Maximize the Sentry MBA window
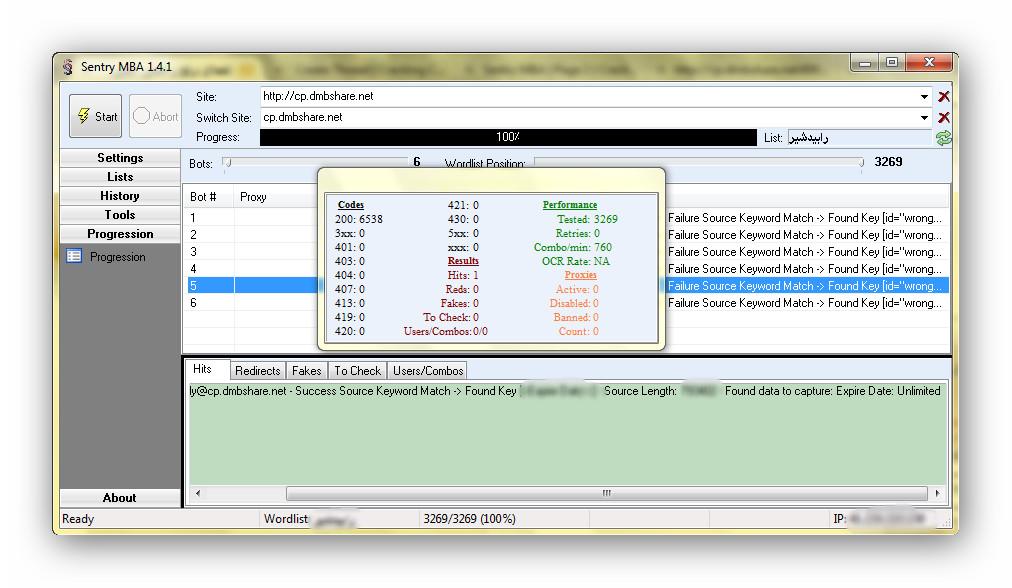This screenshot has width=1012, height=588. coord(892,63)
